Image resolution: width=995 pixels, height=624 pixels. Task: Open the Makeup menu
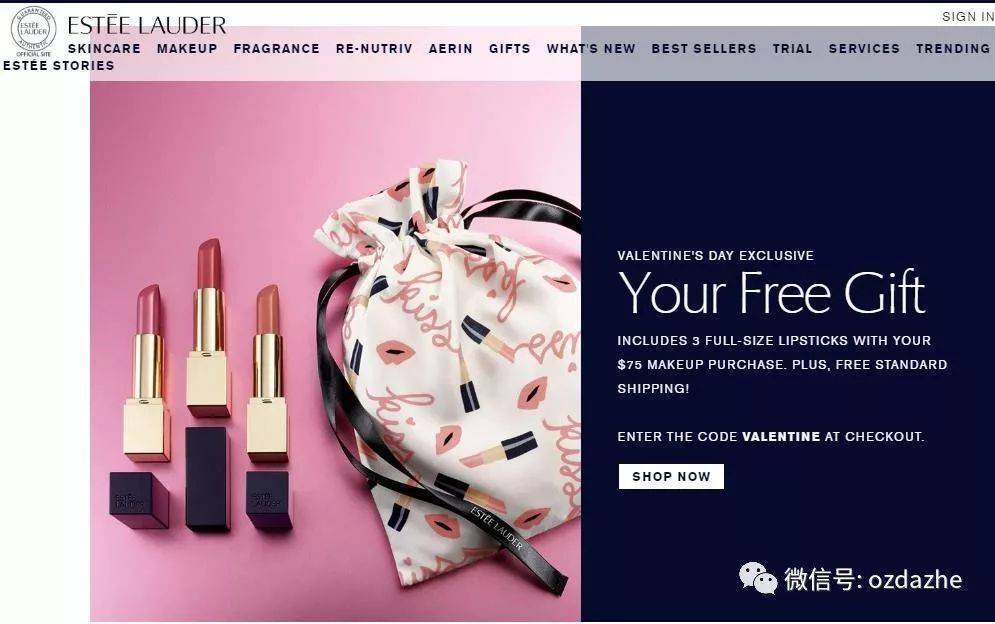pyautogui.click(x=187, y=48)
